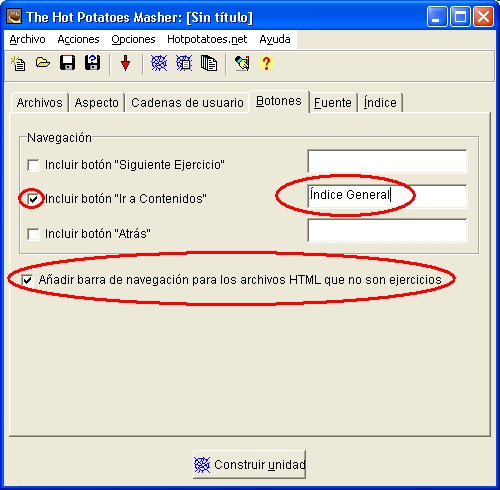Viewport: 500px width, 490px height.
Task: Click the stacked pages toolbar icon
Action: 209,63
